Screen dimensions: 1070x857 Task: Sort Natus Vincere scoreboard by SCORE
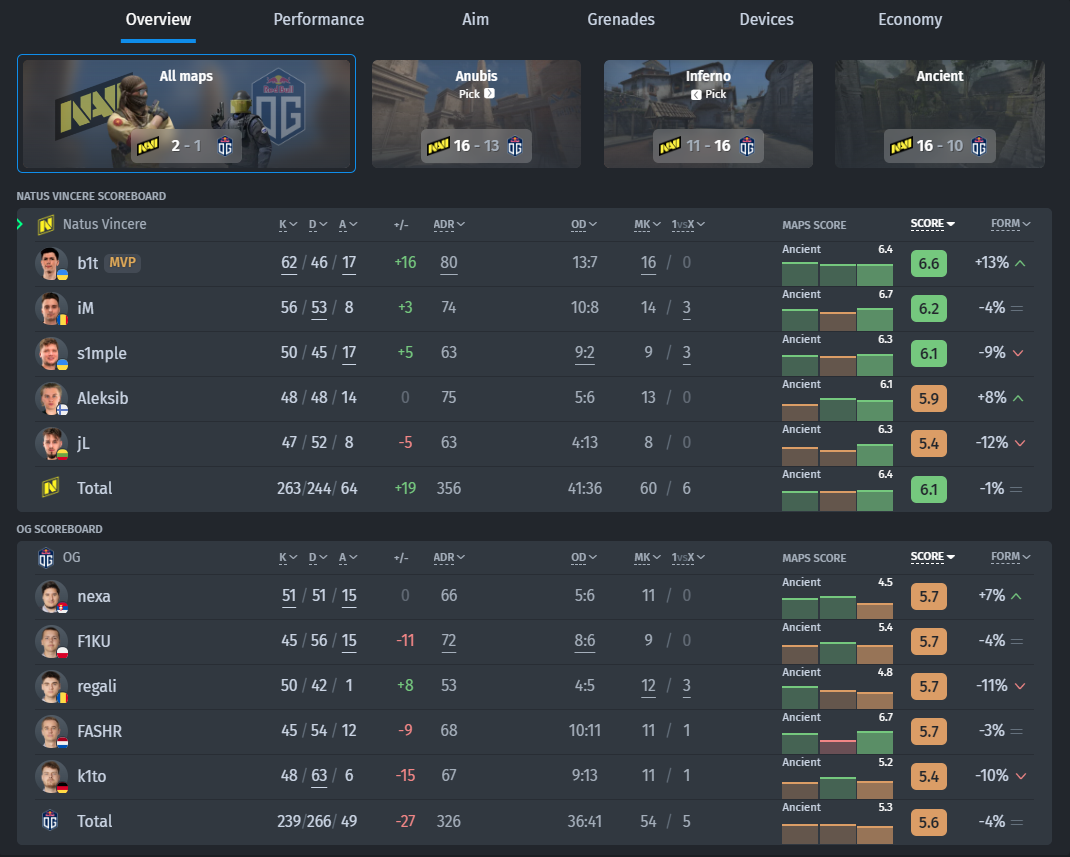pos(932,224)
